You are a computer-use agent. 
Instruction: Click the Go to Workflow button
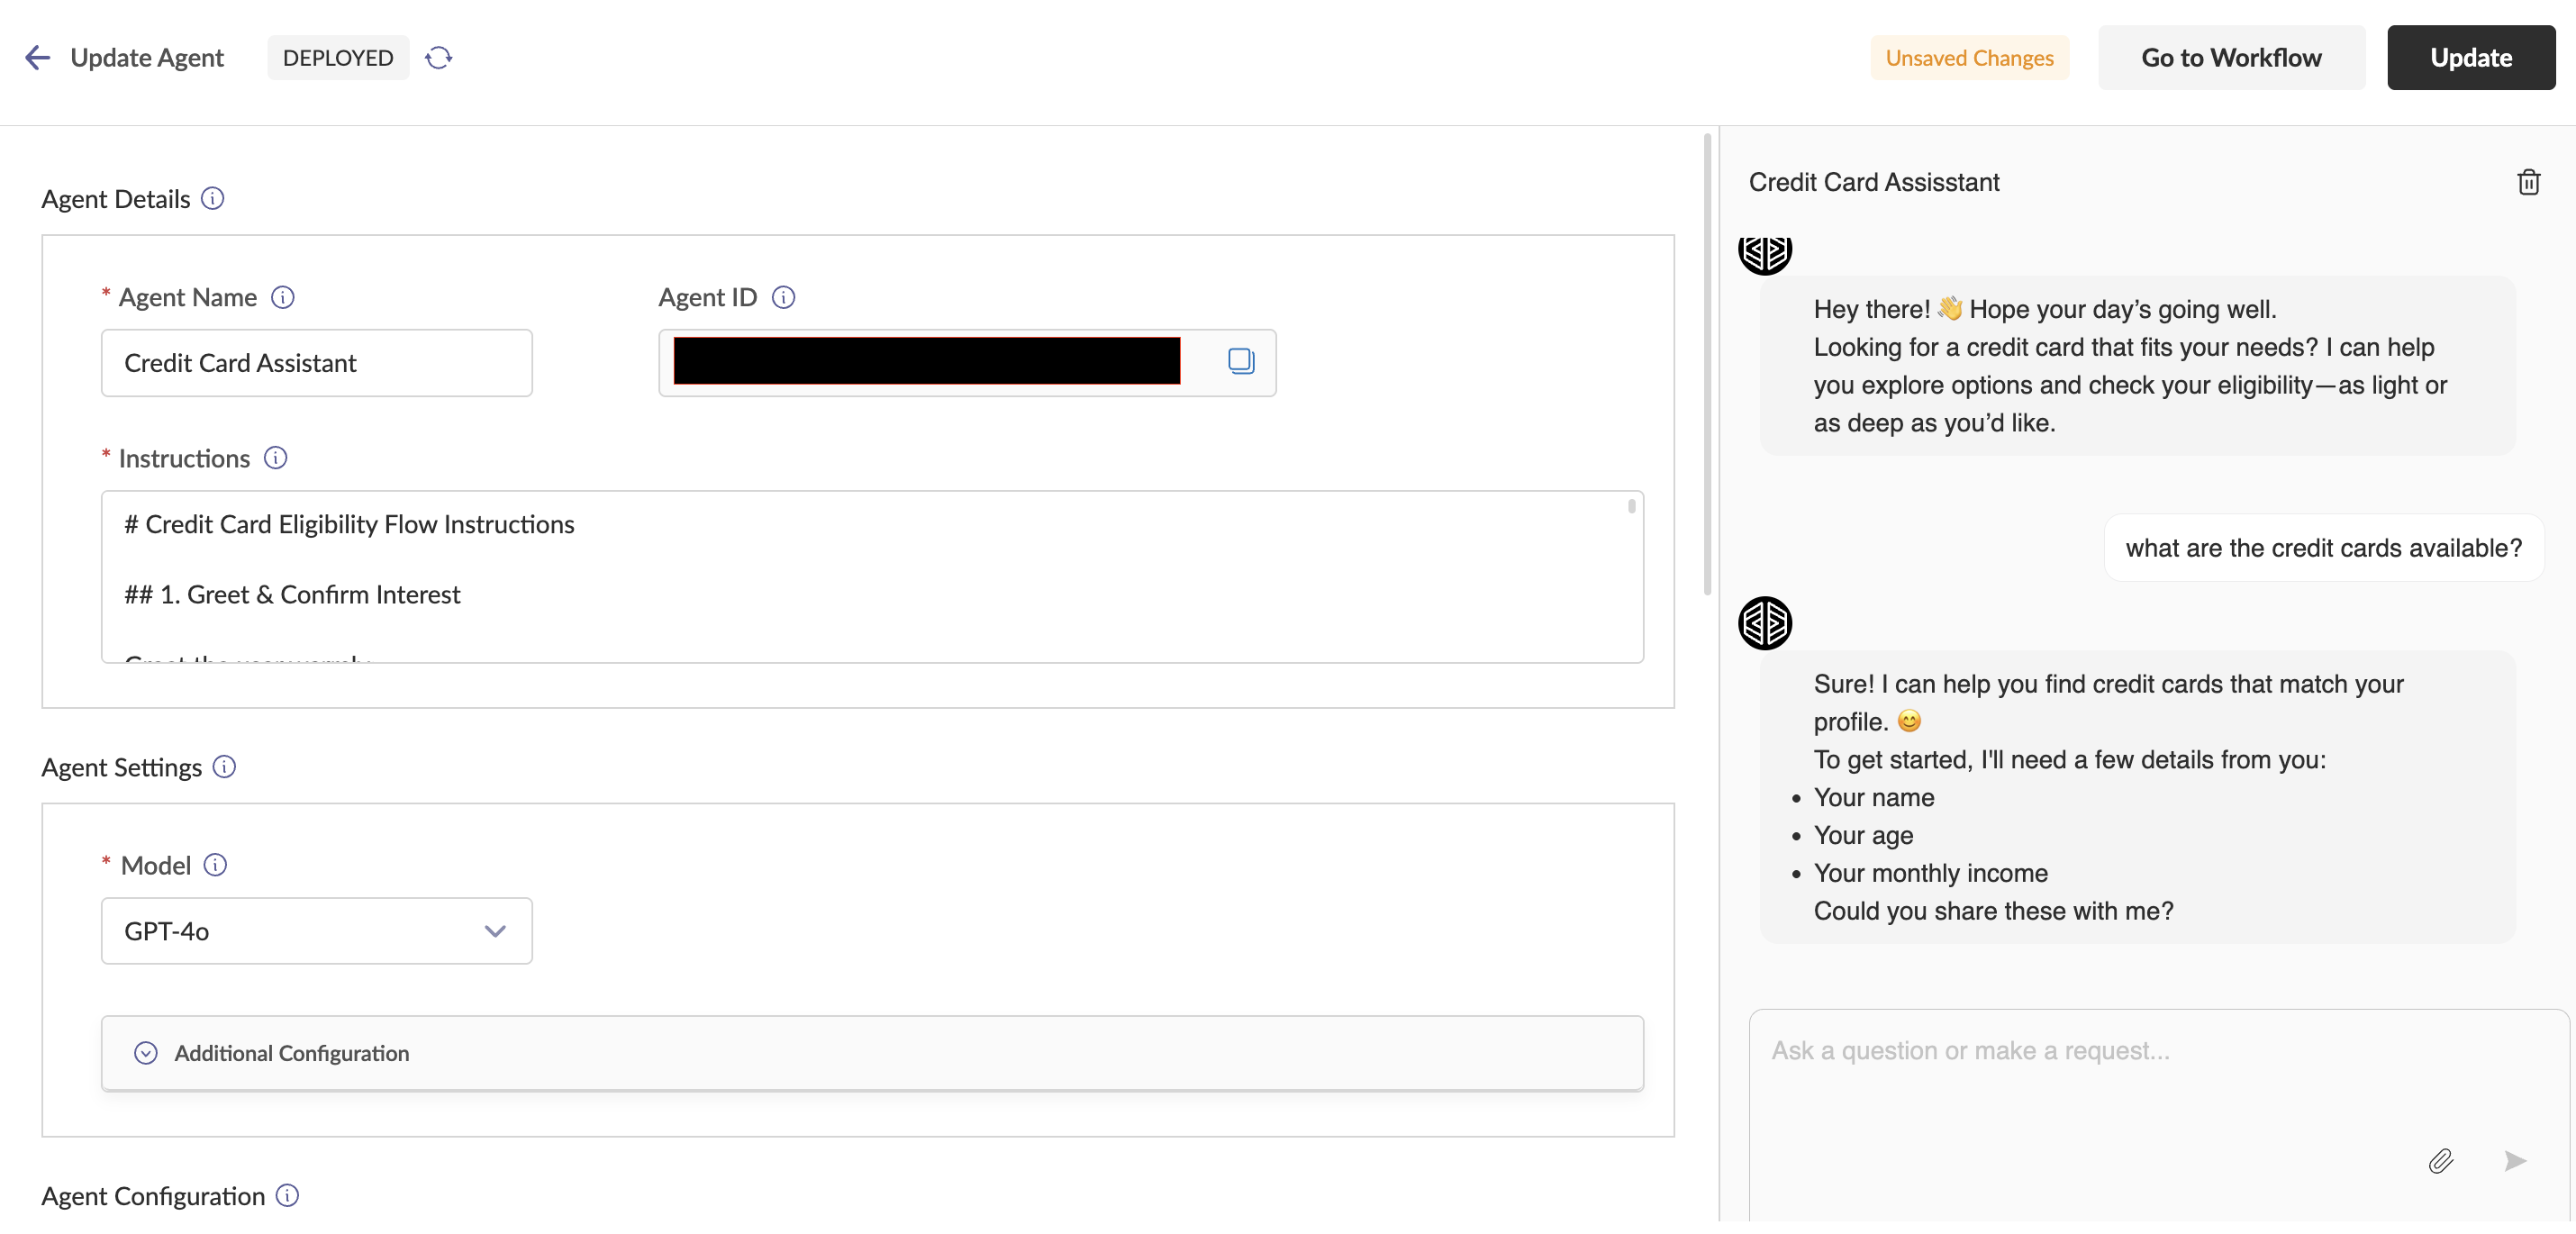(x=2231, y=58)
